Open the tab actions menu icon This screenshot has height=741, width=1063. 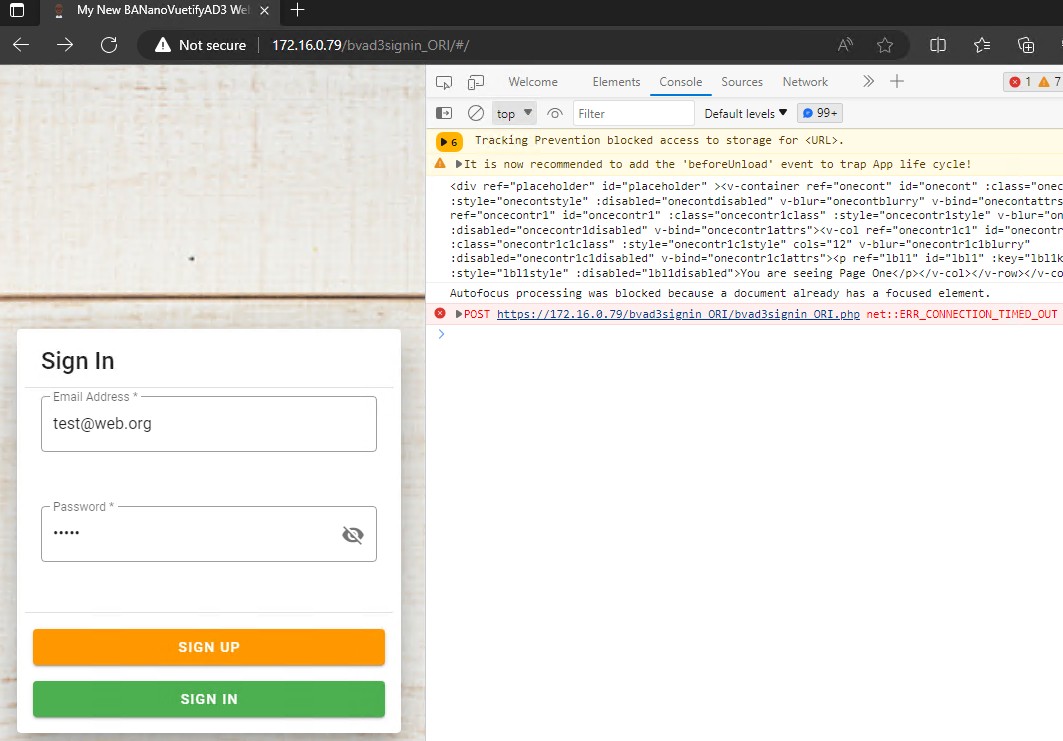[17, 10]
